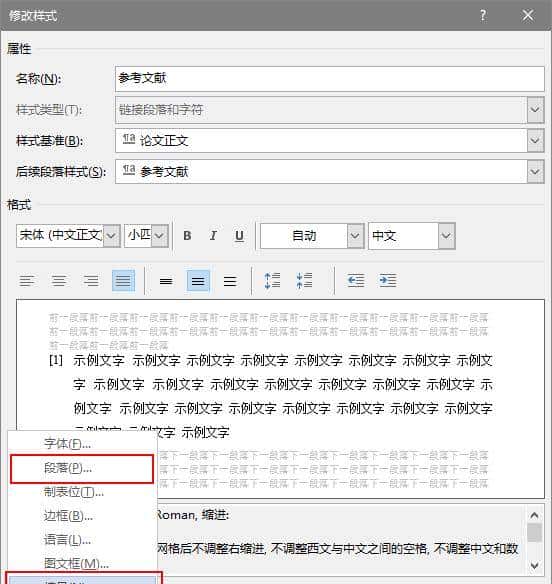Expand the 样式类型 dropdown arrow

(535, 110)
